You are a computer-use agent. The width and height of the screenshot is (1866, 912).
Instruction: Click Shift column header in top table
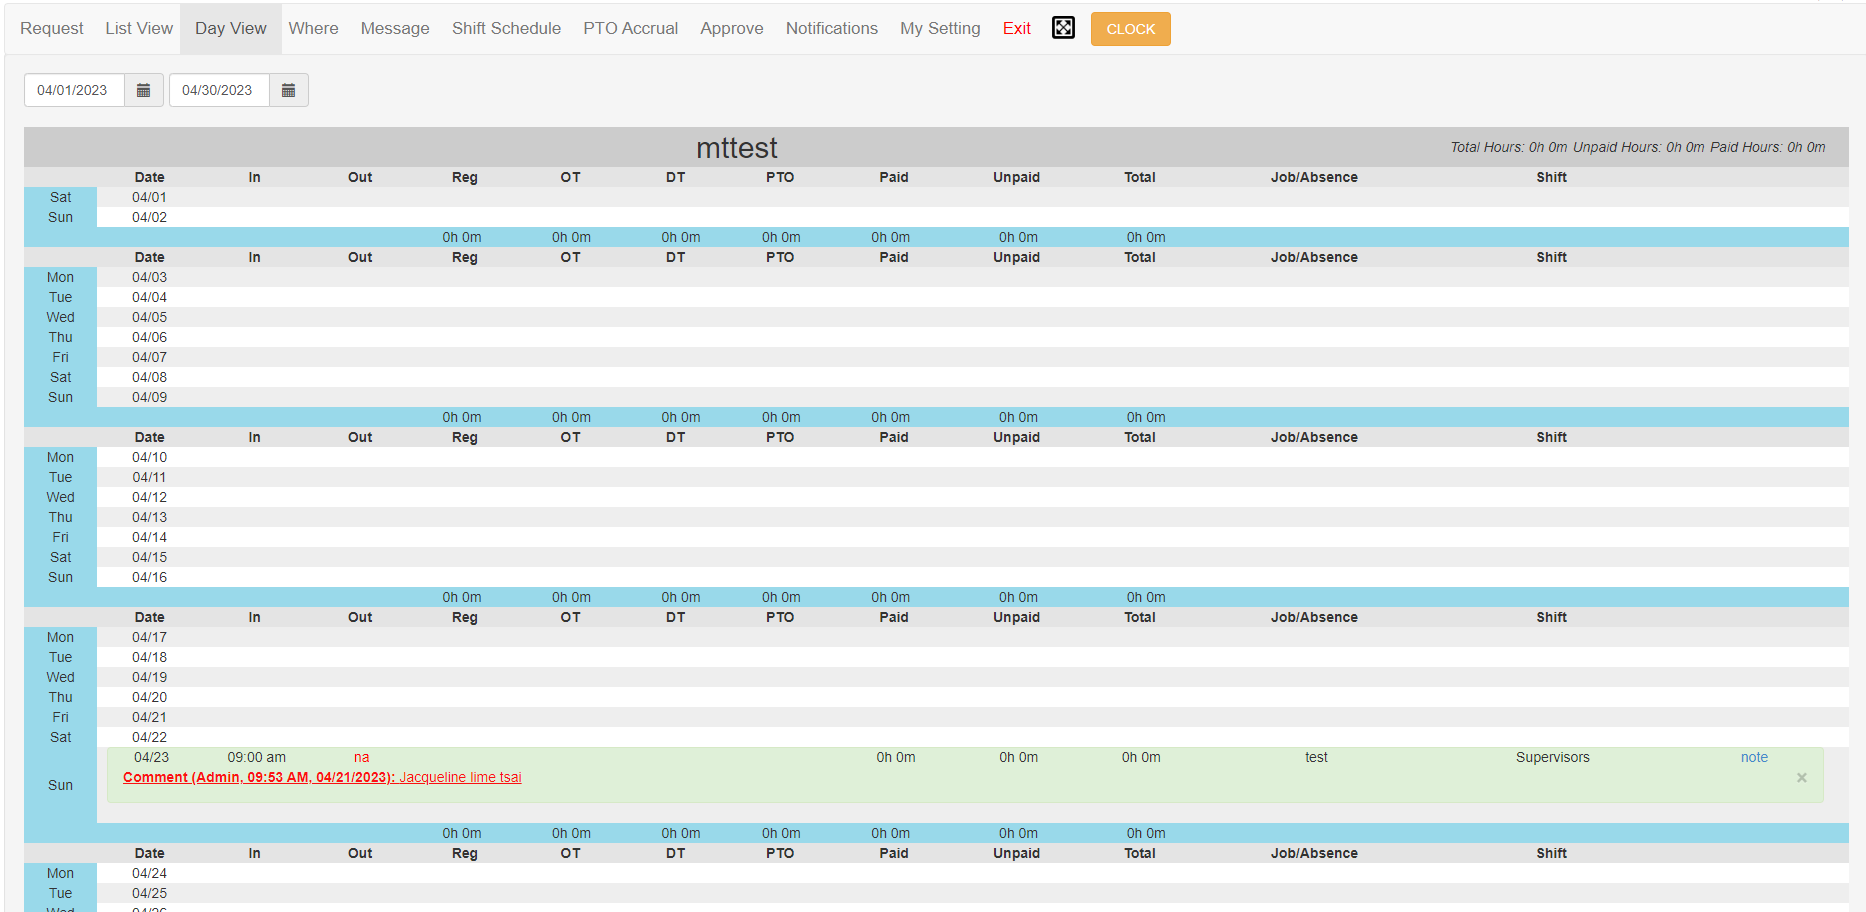point(1551,177)
